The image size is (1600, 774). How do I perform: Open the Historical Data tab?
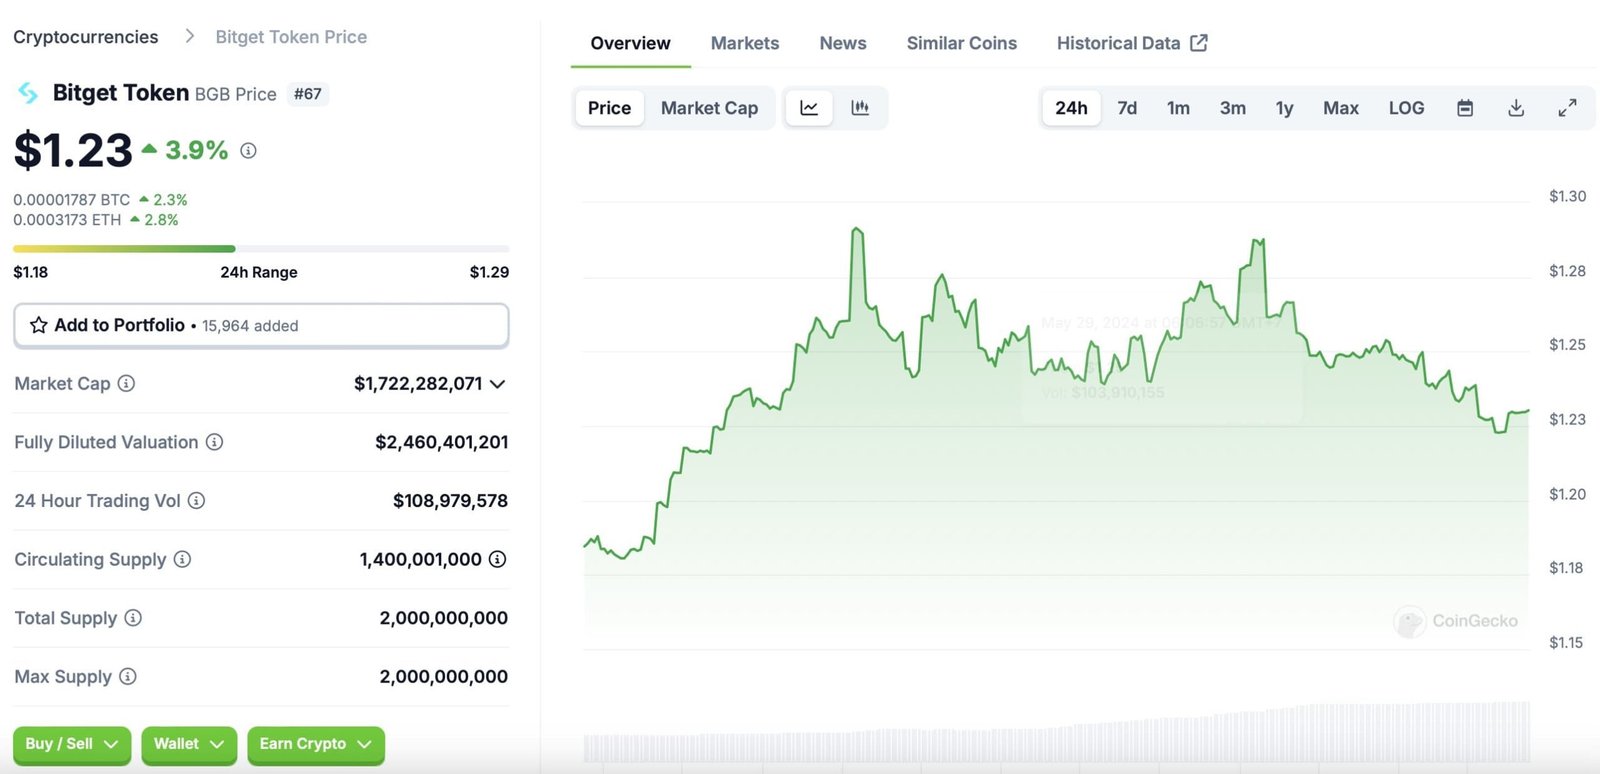tap(1132, 43)
